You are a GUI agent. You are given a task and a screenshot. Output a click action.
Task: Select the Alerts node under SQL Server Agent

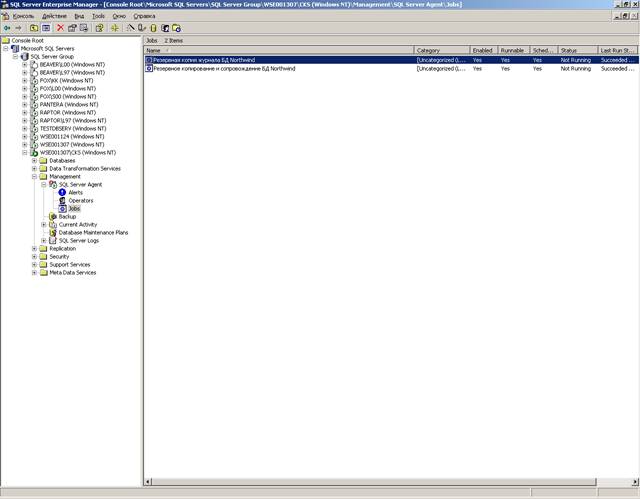[76, 193]
